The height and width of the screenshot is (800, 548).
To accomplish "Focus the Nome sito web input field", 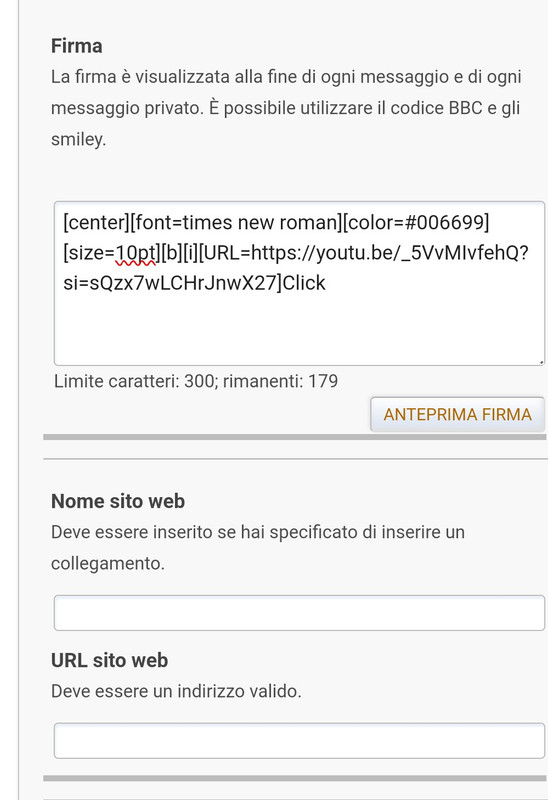I will [x=299, y=612].
